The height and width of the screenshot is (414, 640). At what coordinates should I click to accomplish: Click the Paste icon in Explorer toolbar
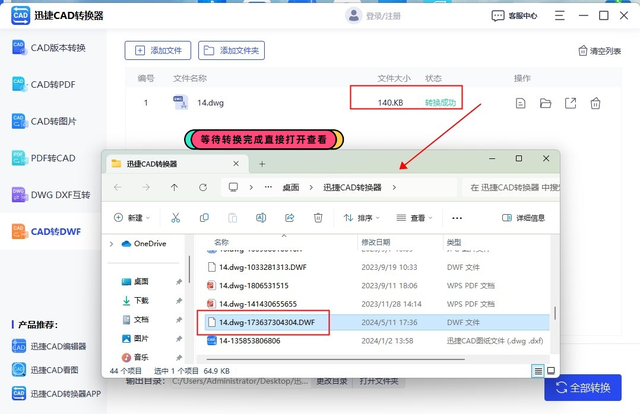click(233, 218)
